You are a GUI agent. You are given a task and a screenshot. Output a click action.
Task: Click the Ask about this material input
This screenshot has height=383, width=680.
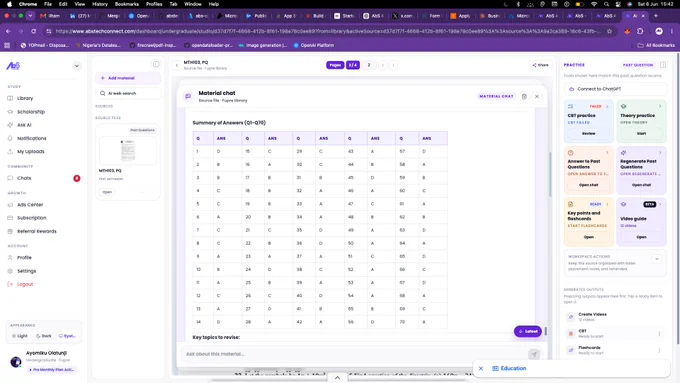point(353,354)
